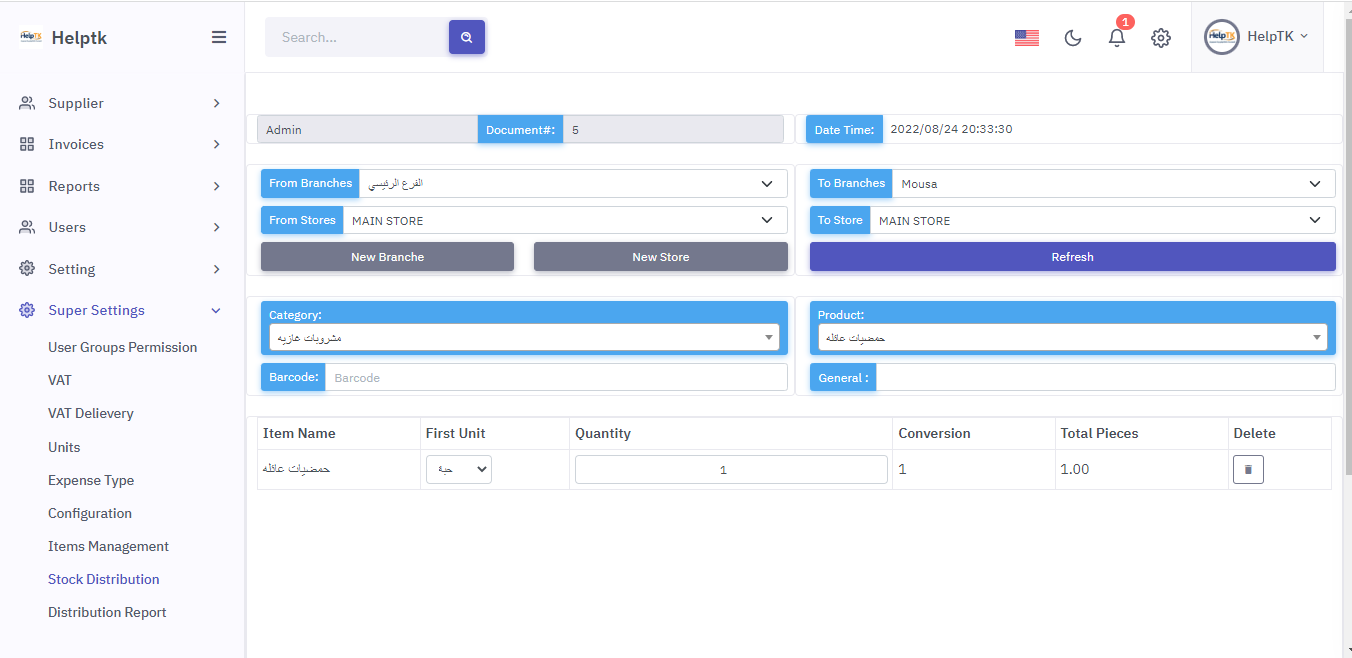Click the Helptk logo in sidebar
This screenshot has width=1352, height=658.
click(31, 37)
